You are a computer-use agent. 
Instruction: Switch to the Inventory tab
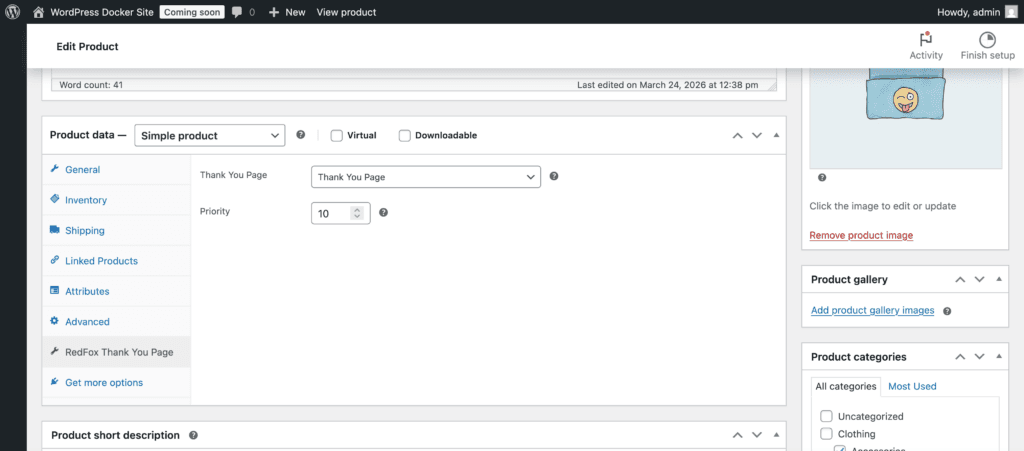[86, 200]
